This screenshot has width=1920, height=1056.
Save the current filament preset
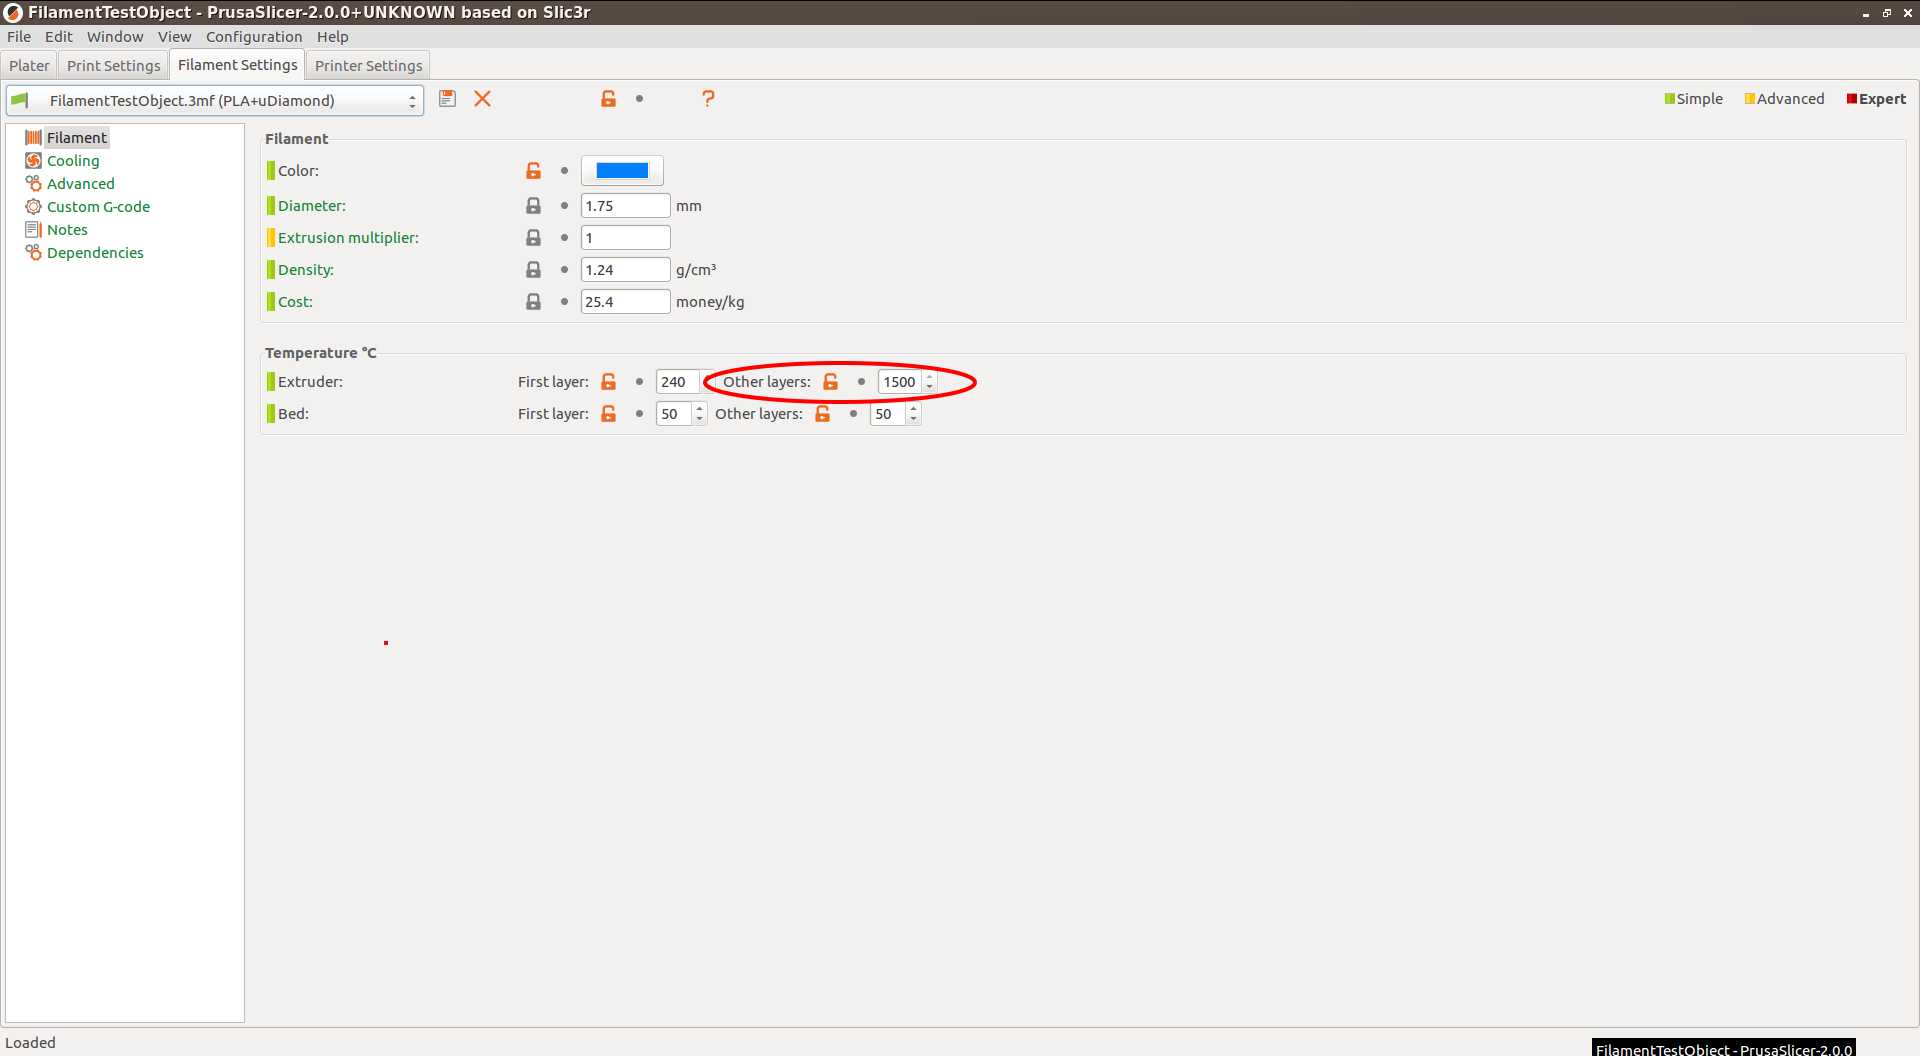(447, 99)
